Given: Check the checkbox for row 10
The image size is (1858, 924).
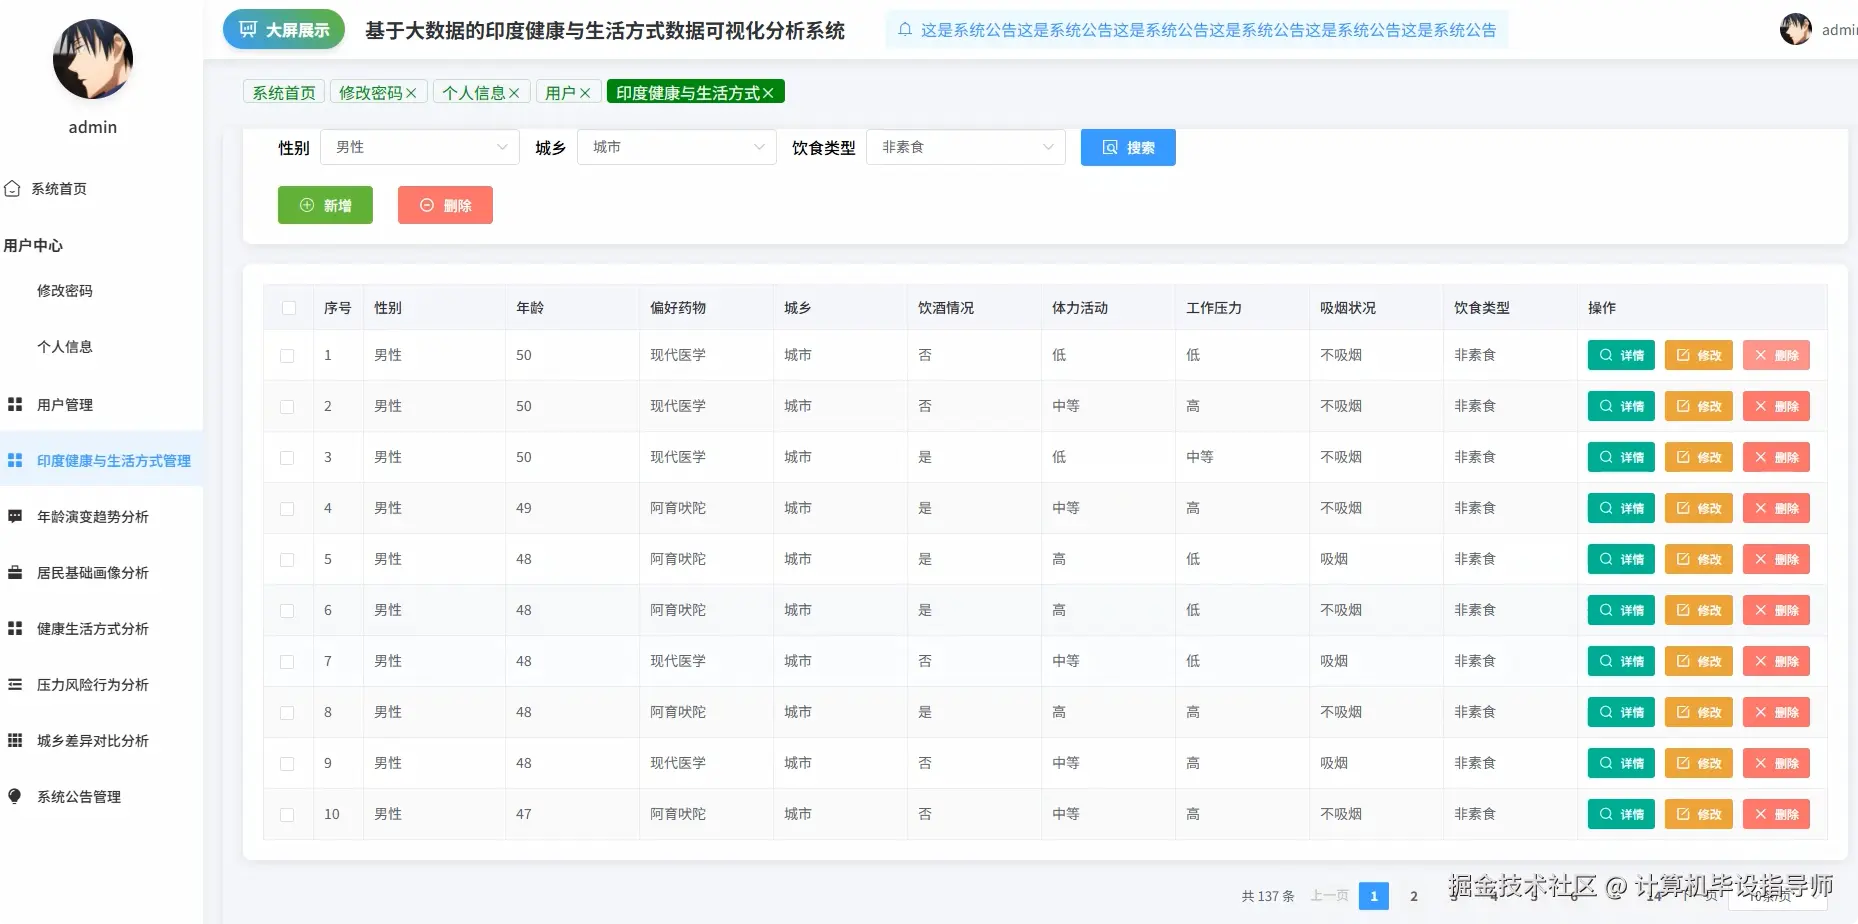Looking at the screenshot, I should (287, 814).
